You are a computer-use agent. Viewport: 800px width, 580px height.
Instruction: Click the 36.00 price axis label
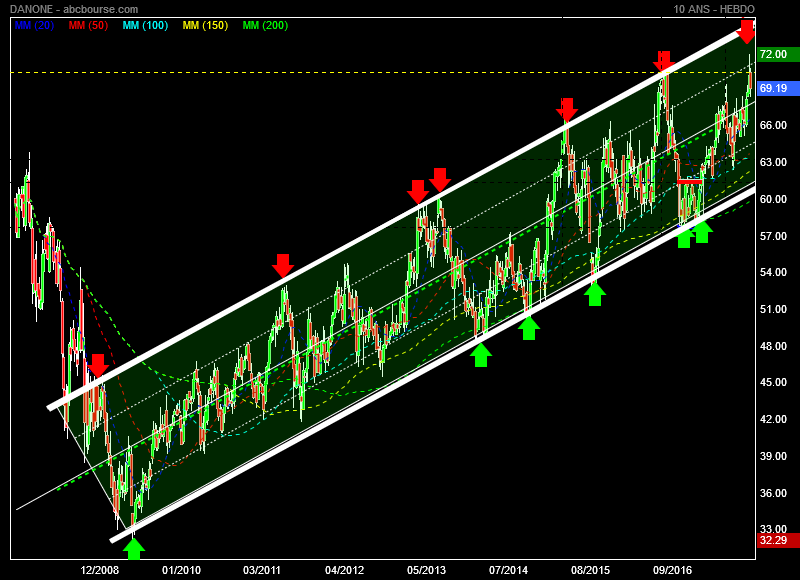773,493
